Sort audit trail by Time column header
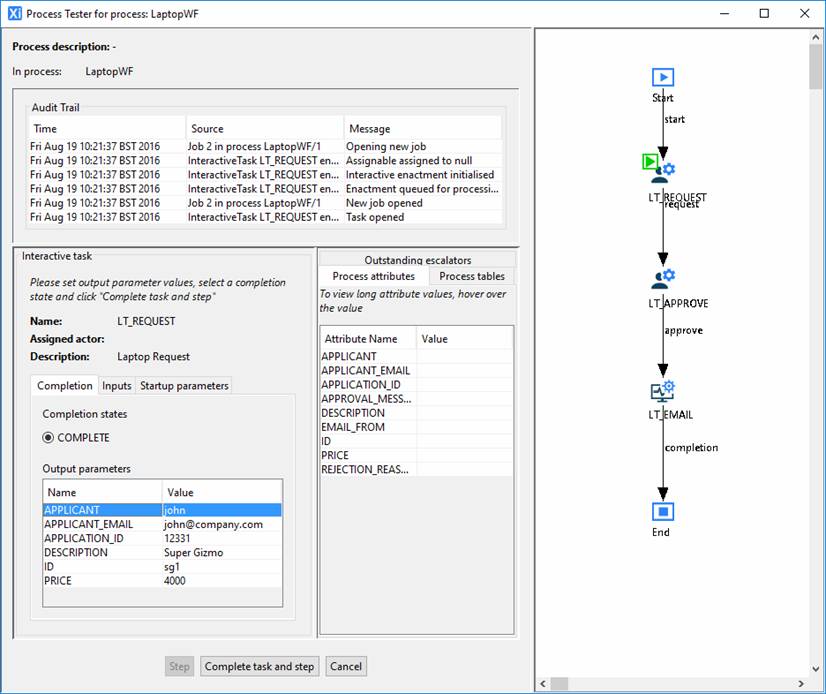Viewport: 826px width, 694px height. coord(105,129)
